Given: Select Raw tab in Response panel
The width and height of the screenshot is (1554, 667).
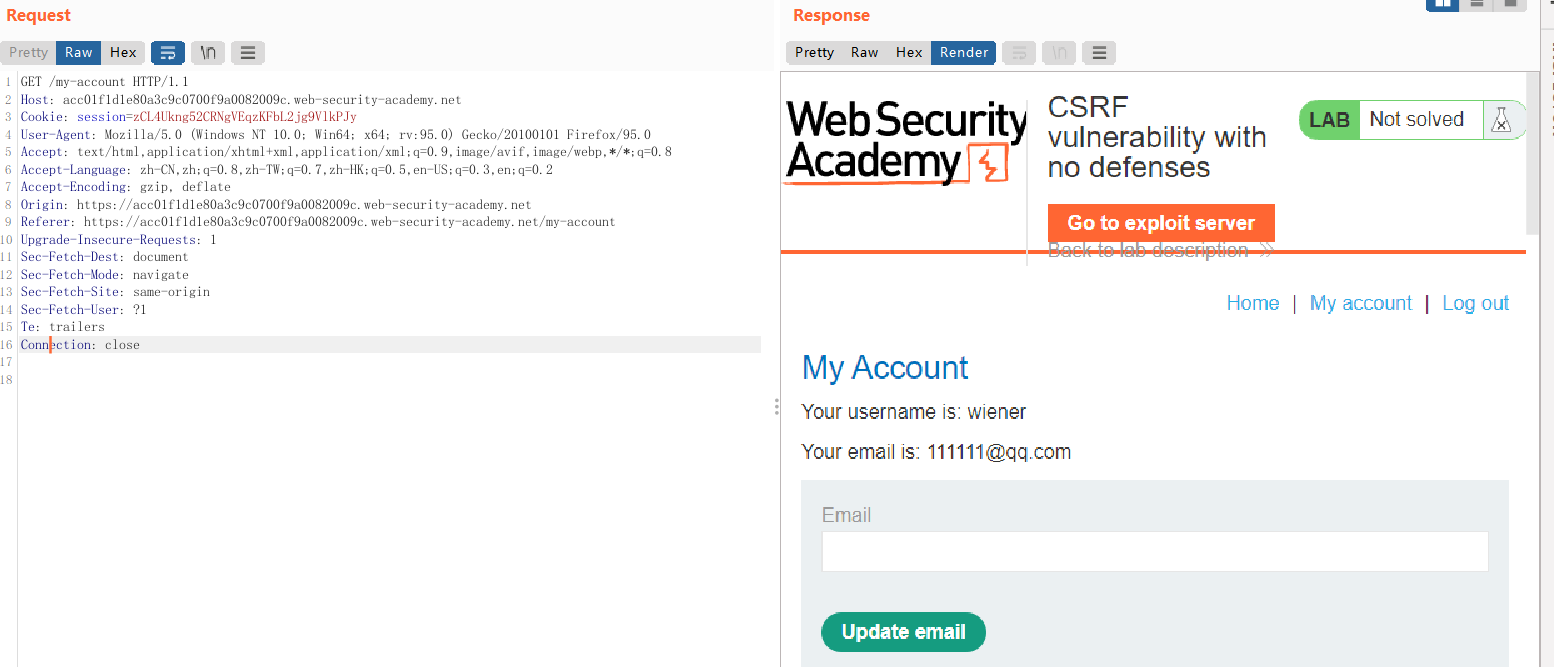Looking at the screenshot, I should pyautogui.click(x=864, y=53).
